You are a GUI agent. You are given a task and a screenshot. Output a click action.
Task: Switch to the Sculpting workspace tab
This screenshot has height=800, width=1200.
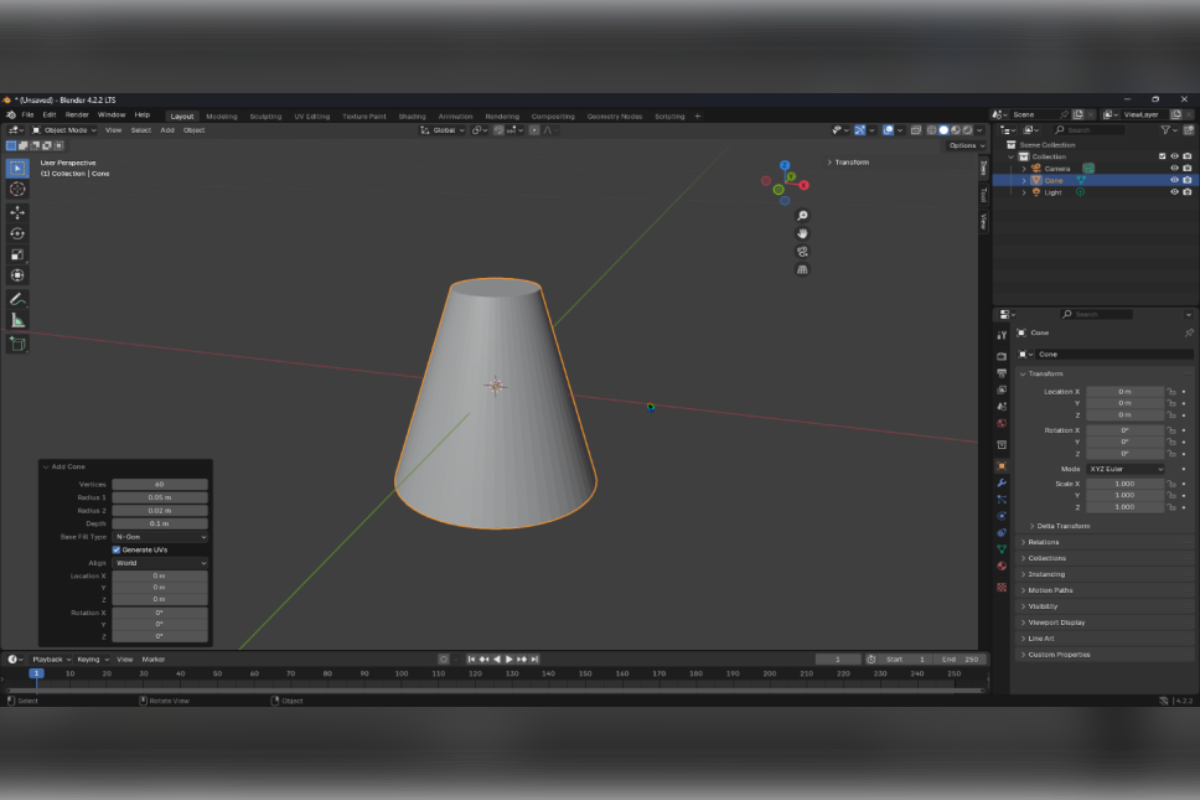[x=265, y=116]
